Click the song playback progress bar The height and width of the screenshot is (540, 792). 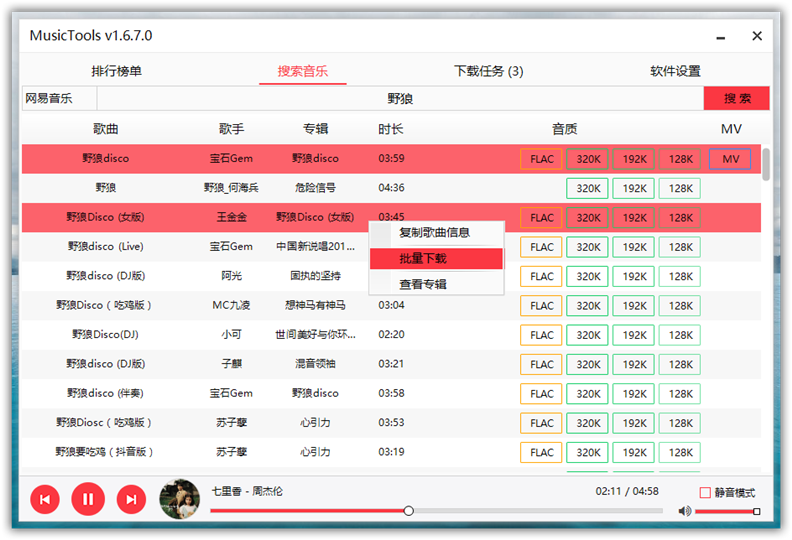pos(435,511)
